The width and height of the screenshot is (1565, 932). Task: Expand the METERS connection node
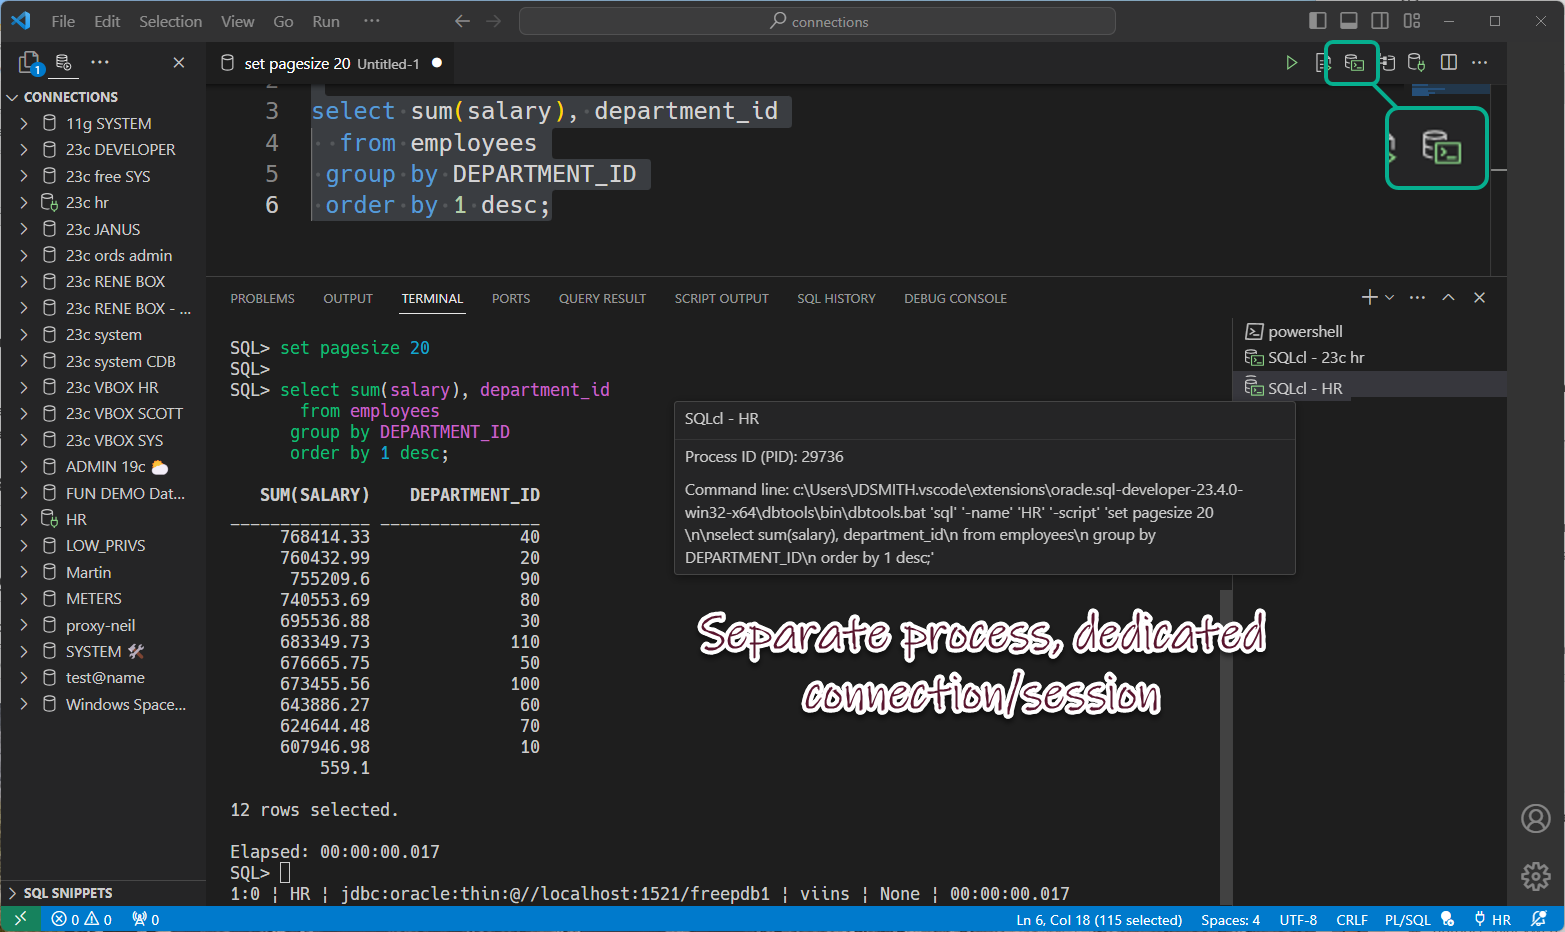click(x=24, y=598)
